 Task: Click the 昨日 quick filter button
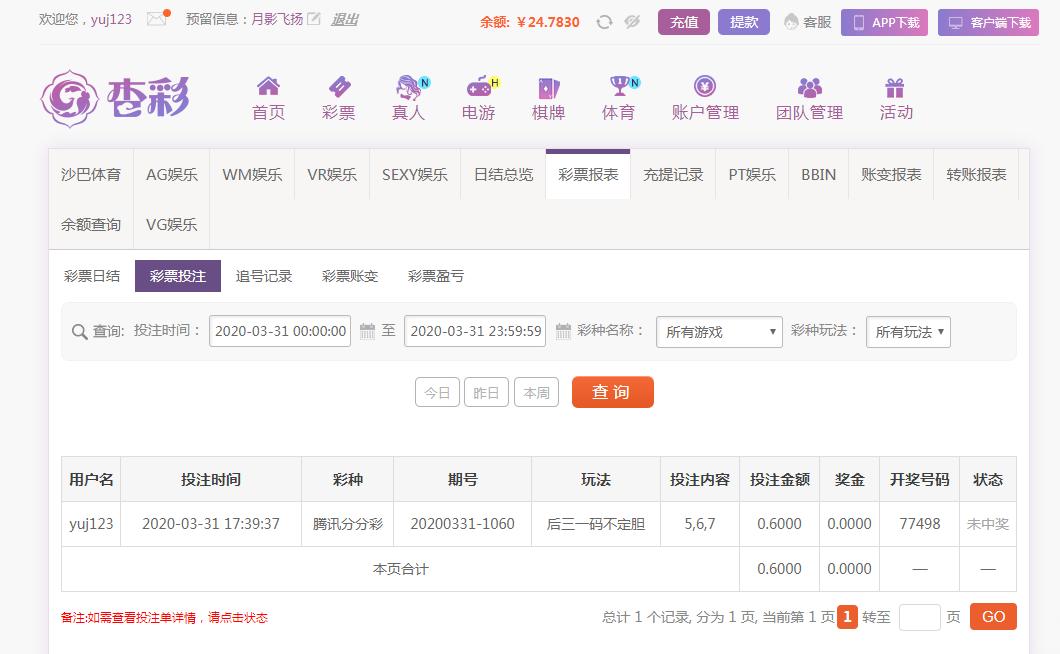(486, 392)
